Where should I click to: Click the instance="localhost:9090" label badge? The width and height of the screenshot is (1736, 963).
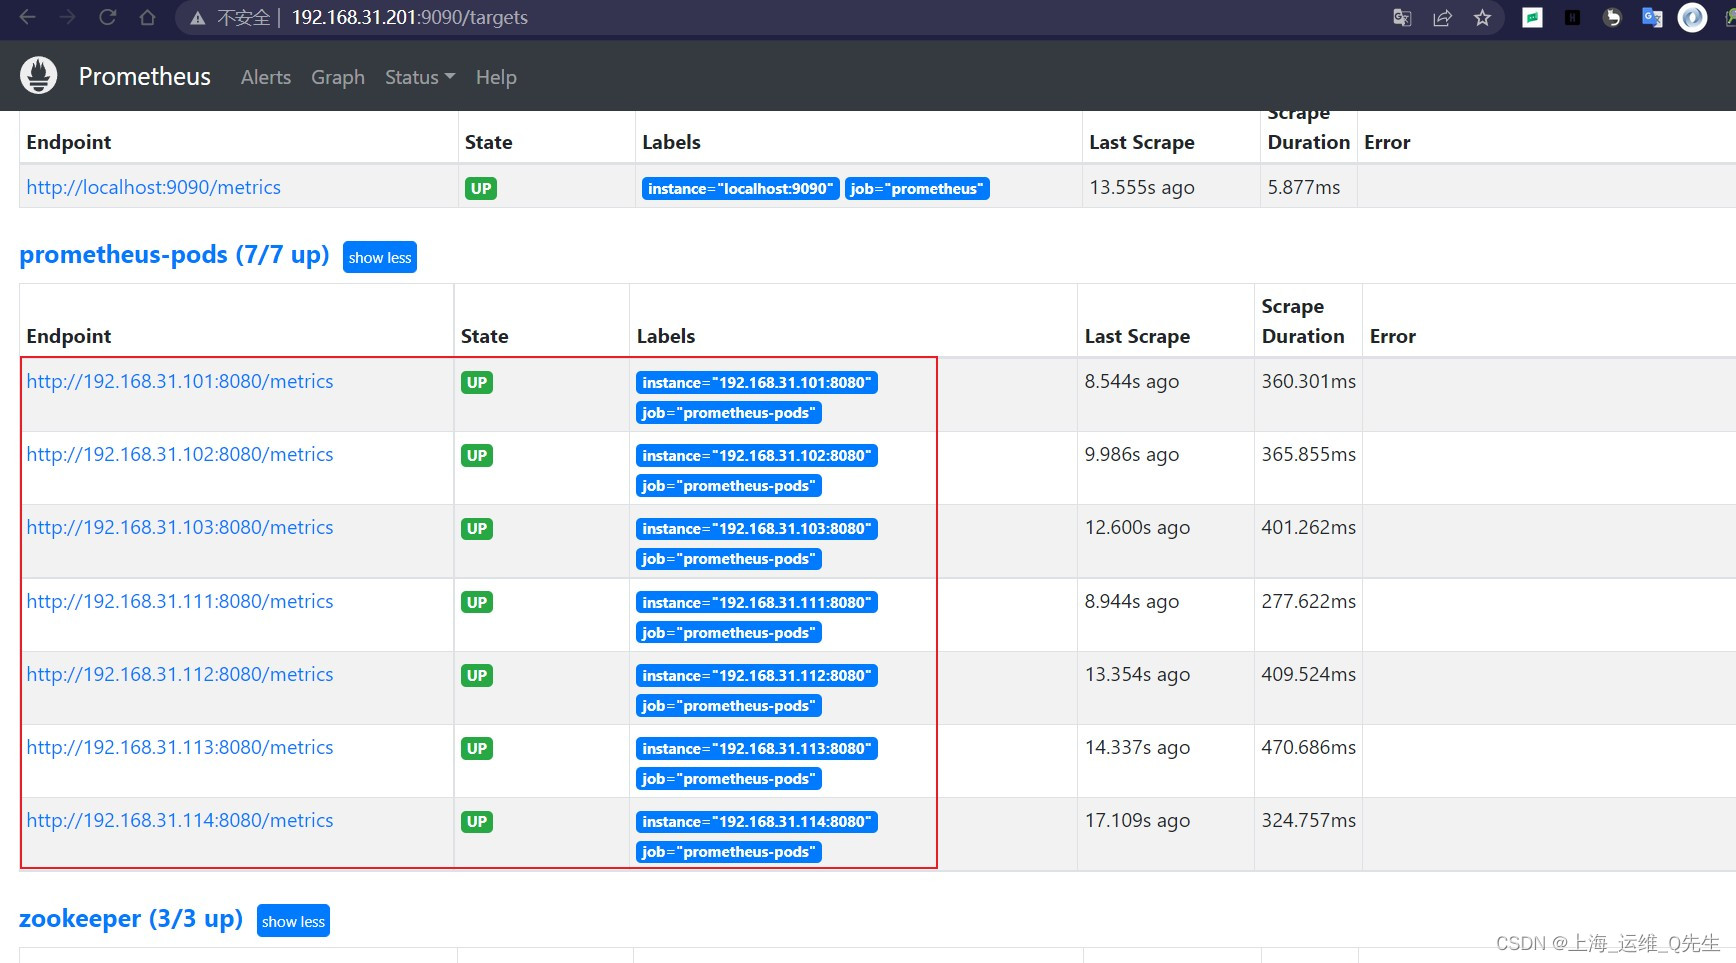[x=739, y=188]
